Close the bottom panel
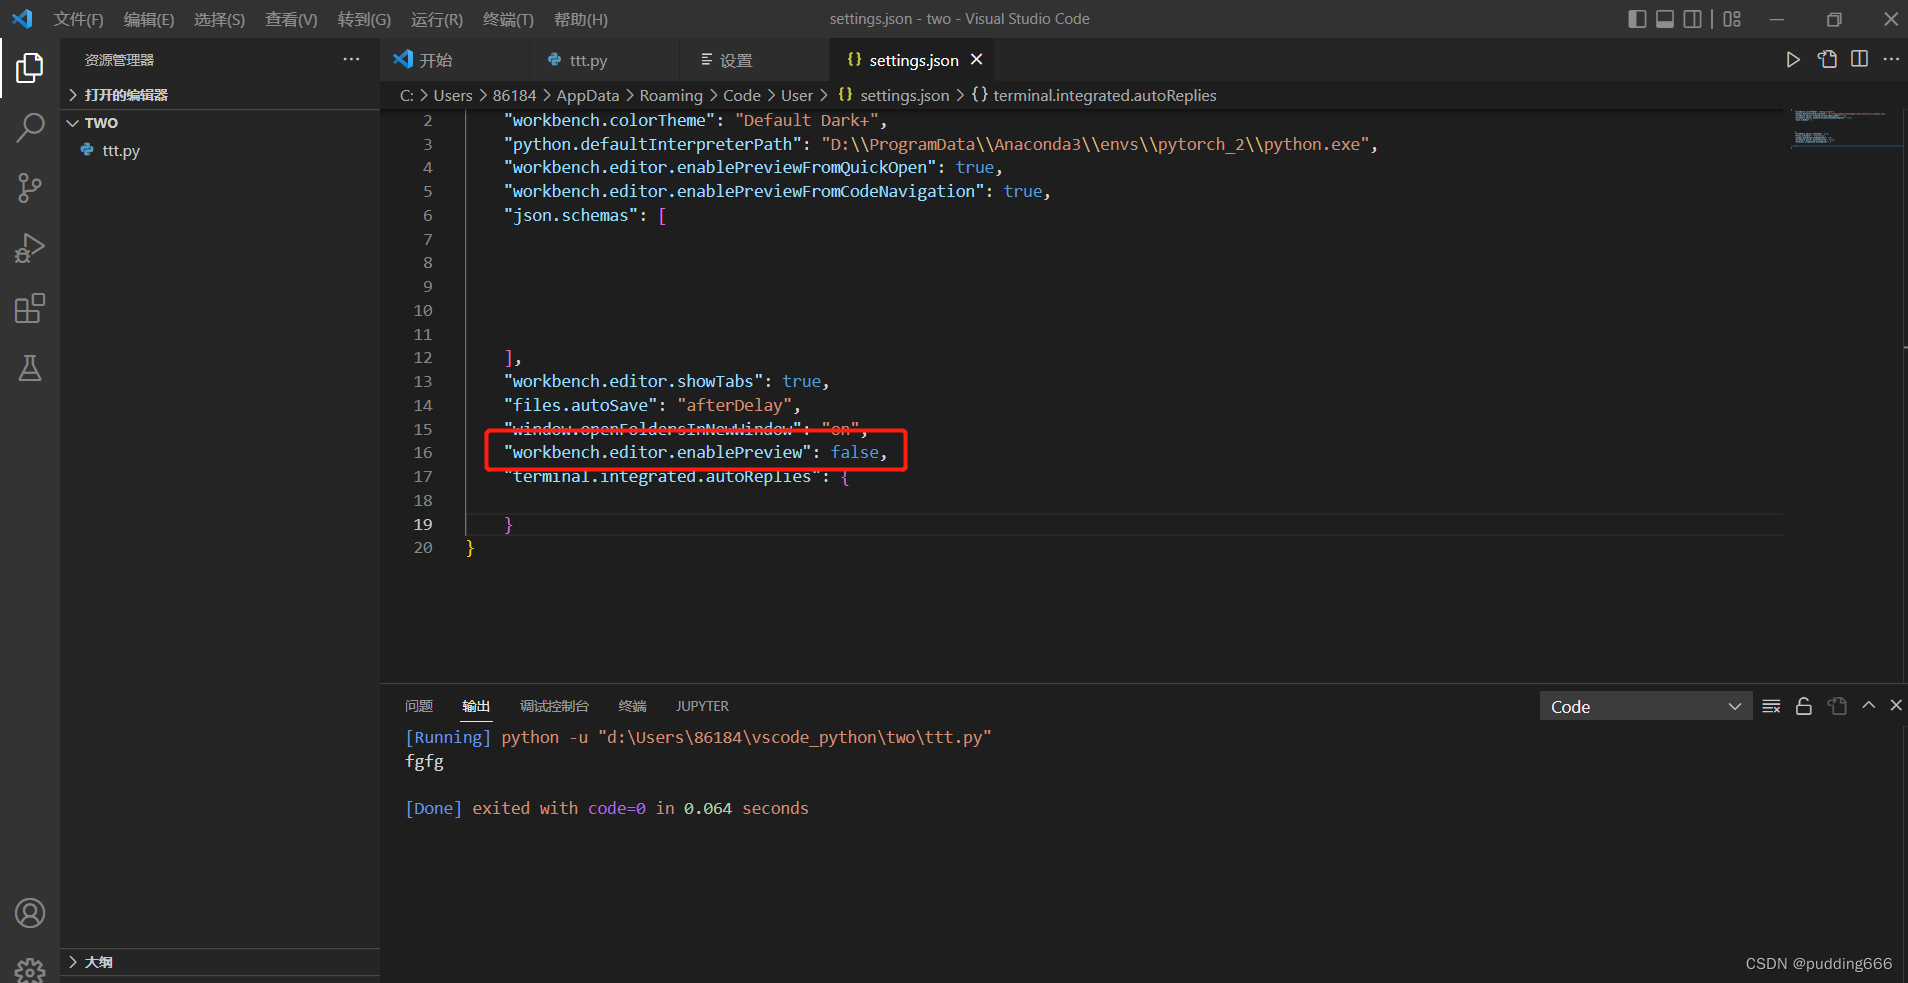The height and width of the screenshot is (983, 1908). tap(1895, 706)
